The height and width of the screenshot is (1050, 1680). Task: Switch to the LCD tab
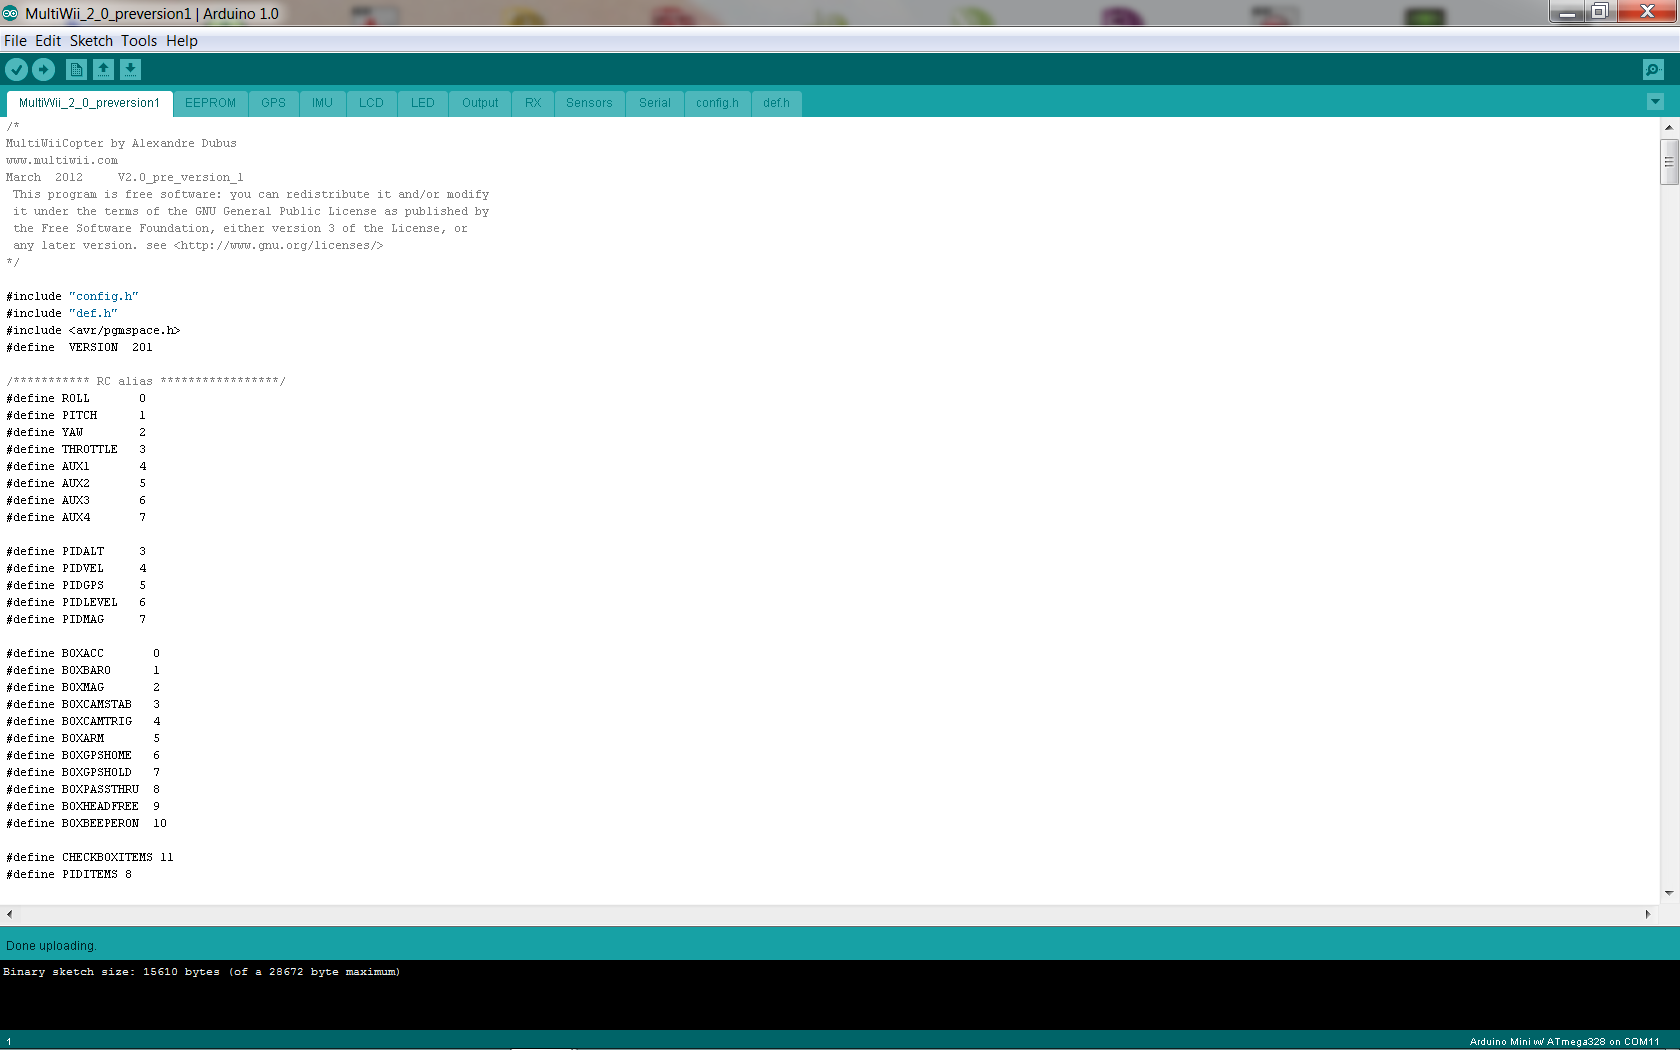(371, 103)
